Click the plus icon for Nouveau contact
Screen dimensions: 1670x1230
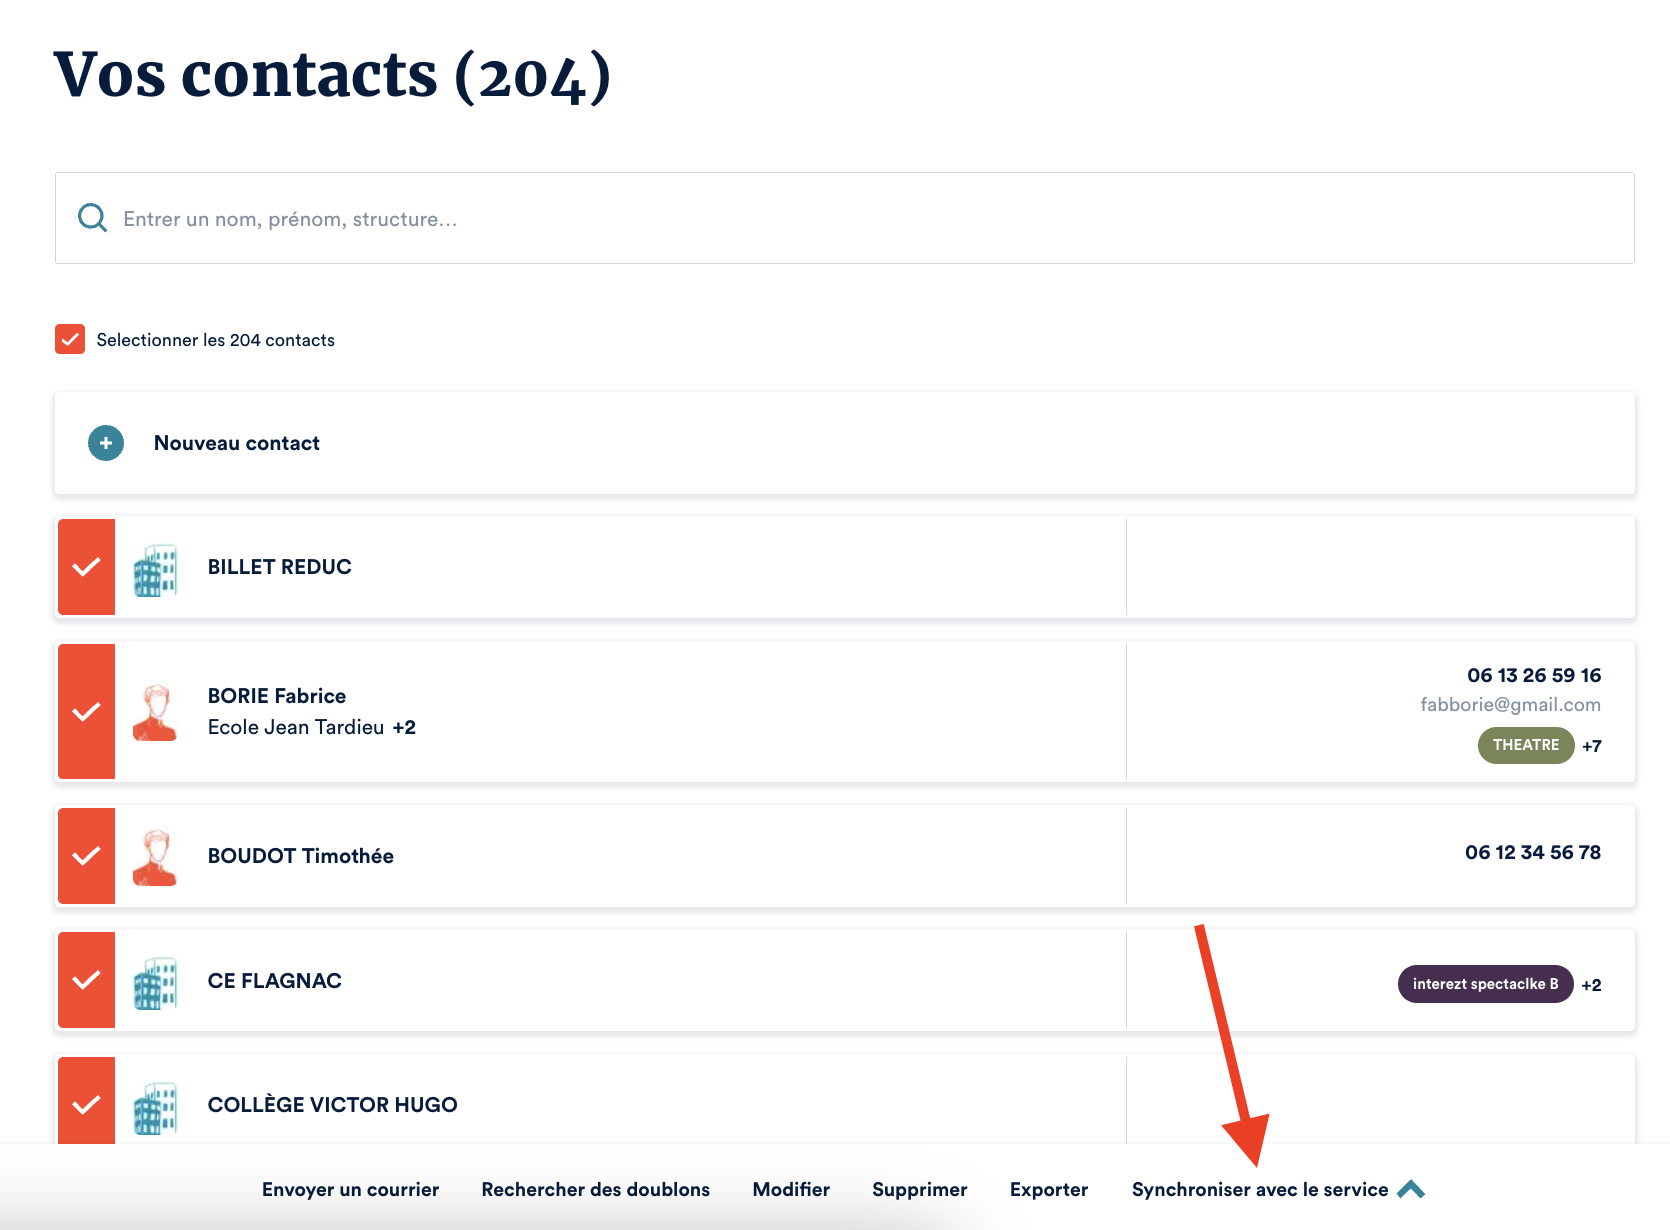click(106, 443)
